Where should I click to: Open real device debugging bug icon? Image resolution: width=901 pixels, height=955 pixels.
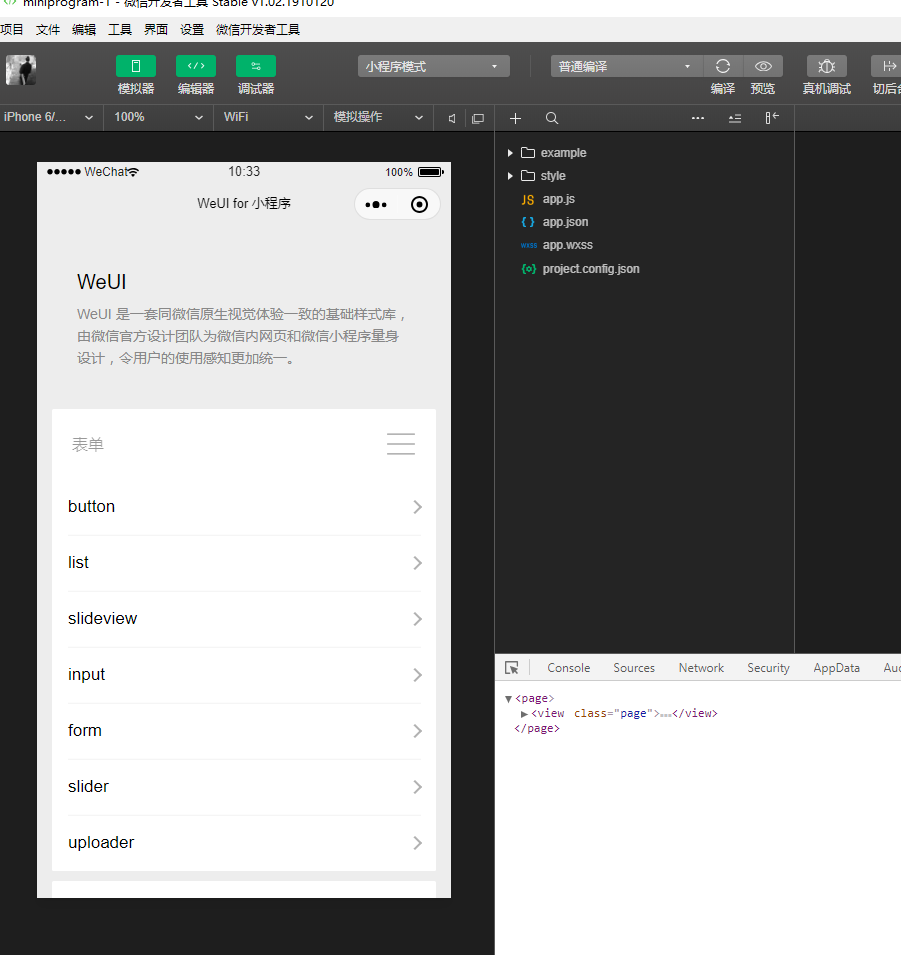(827, 67)
